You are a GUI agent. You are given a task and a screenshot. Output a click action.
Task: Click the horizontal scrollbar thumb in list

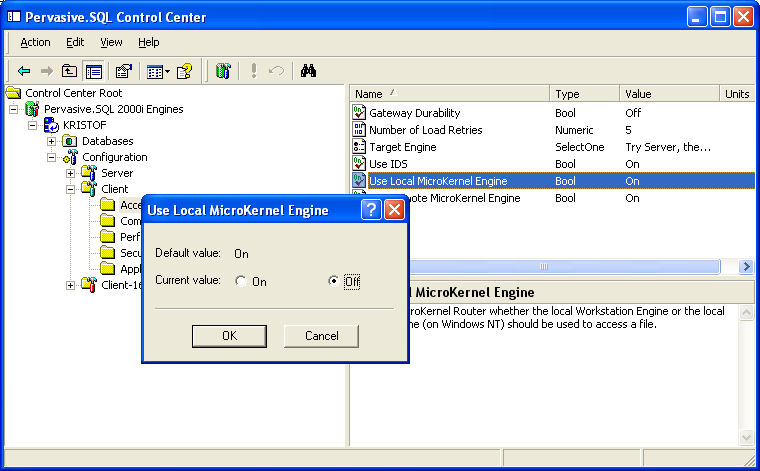click(x=565, y=267)
